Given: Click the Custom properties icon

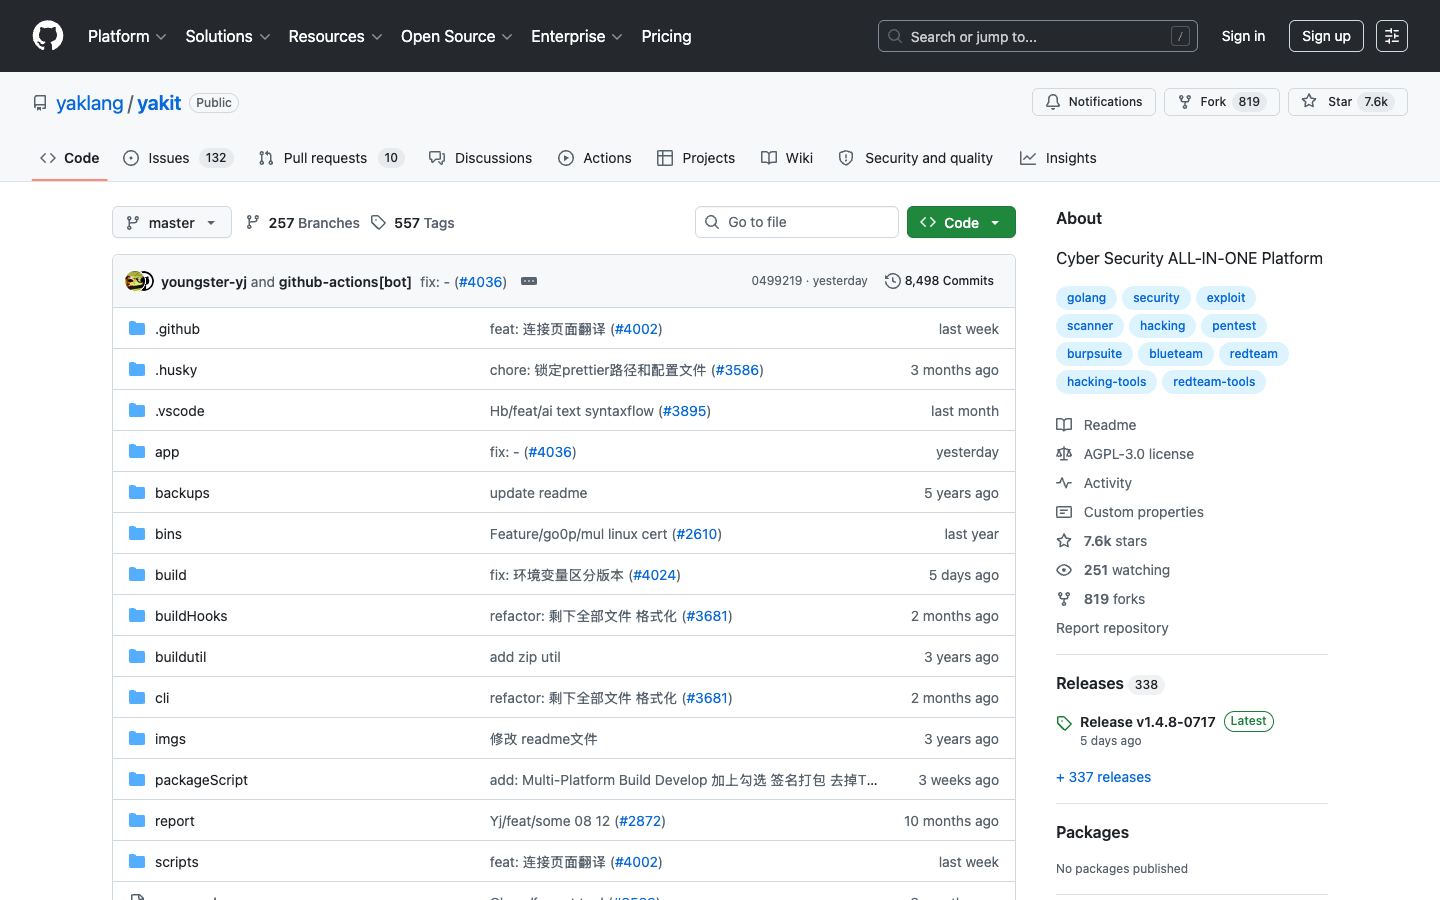Looking at the screenshot, I should tap(1064, 512).
